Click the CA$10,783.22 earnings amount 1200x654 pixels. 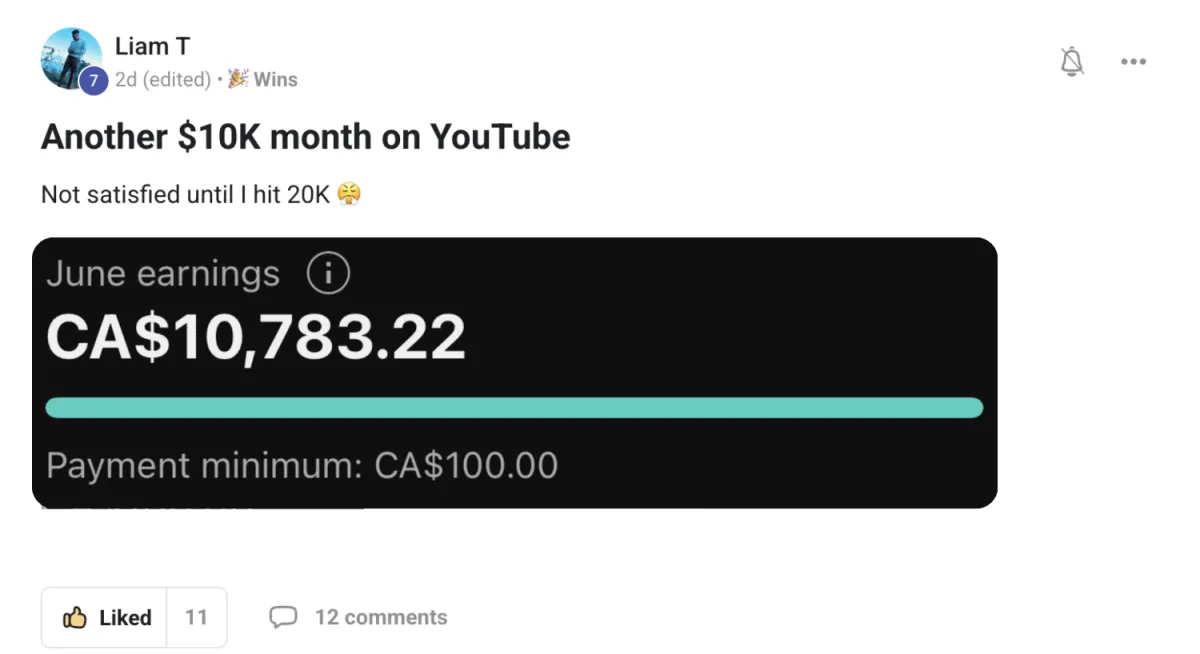click(x=256, y=337)
